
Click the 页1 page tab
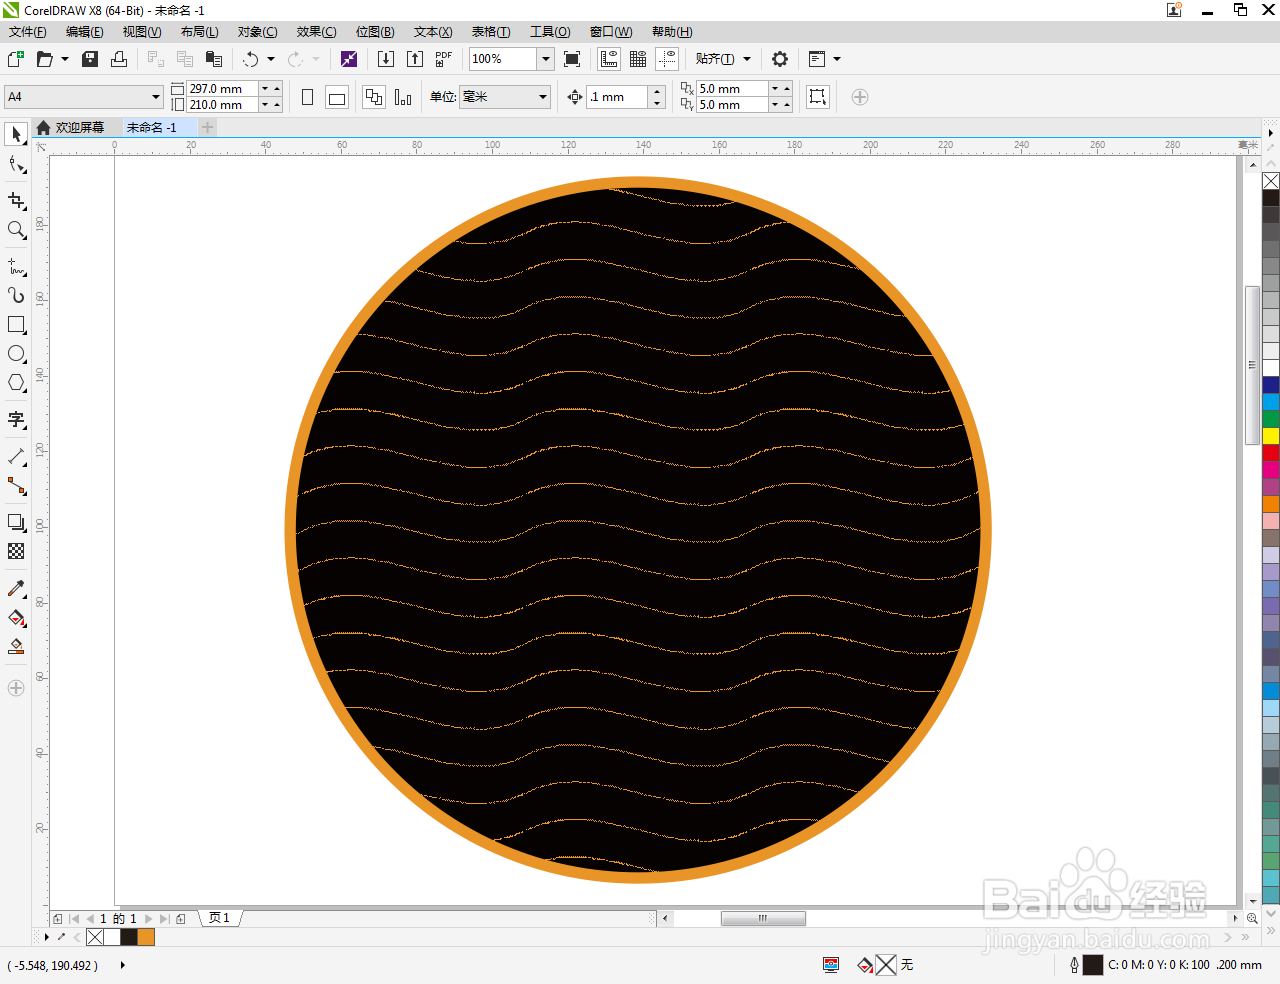point(220,918)
